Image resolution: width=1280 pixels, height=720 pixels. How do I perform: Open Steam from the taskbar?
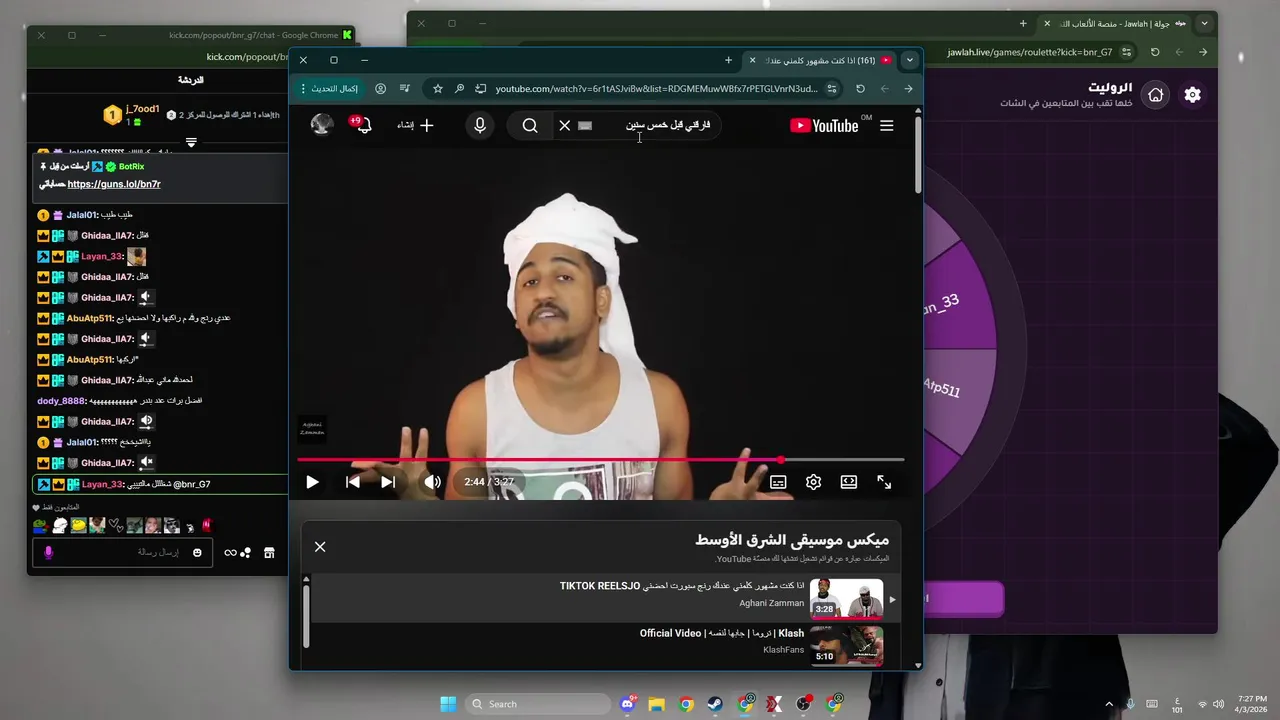click(x=715, y=704)
